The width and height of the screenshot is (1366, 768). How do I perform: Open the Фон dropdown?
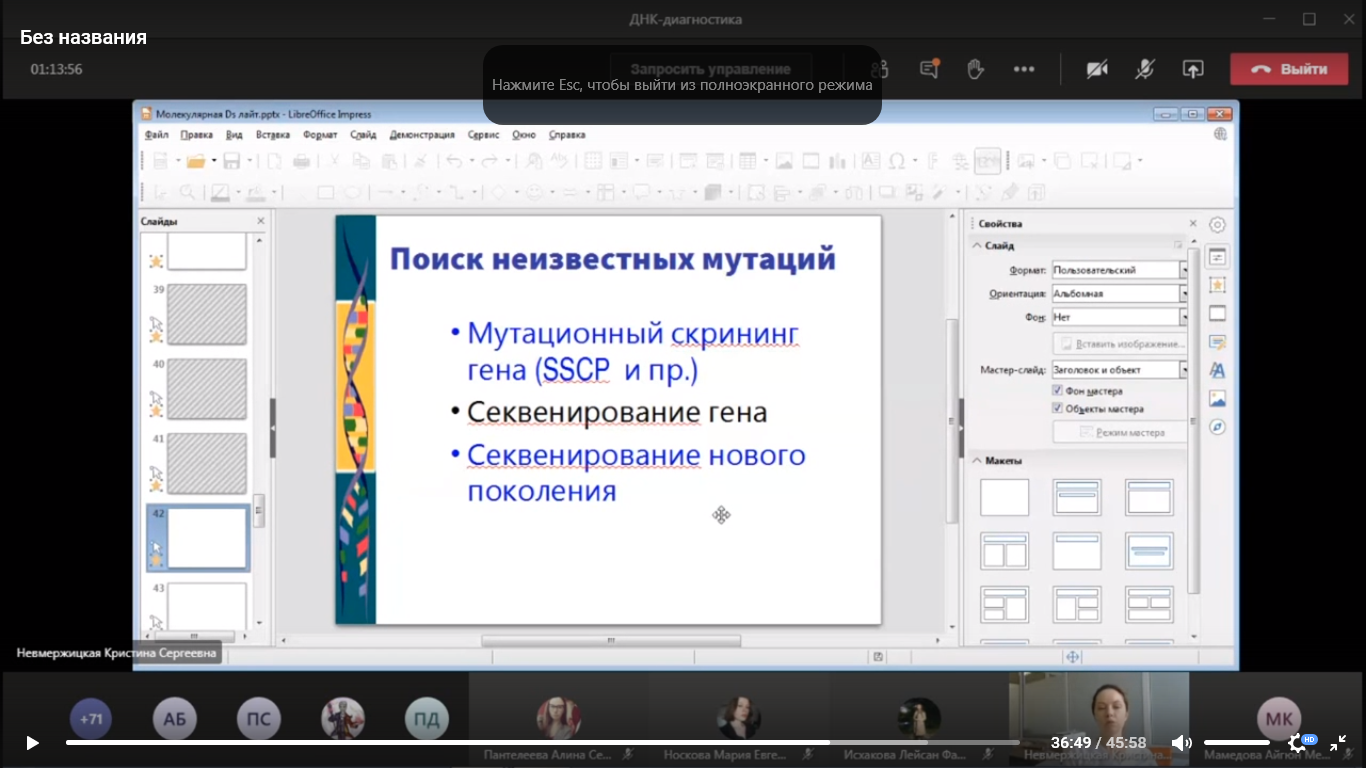pos(1120,317)
